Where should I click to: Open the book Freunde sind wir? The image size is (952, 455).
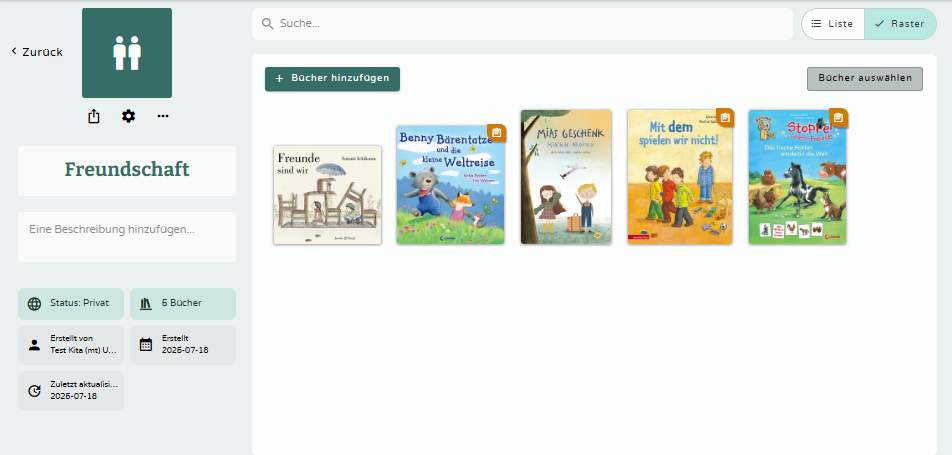tap(327, 195)
